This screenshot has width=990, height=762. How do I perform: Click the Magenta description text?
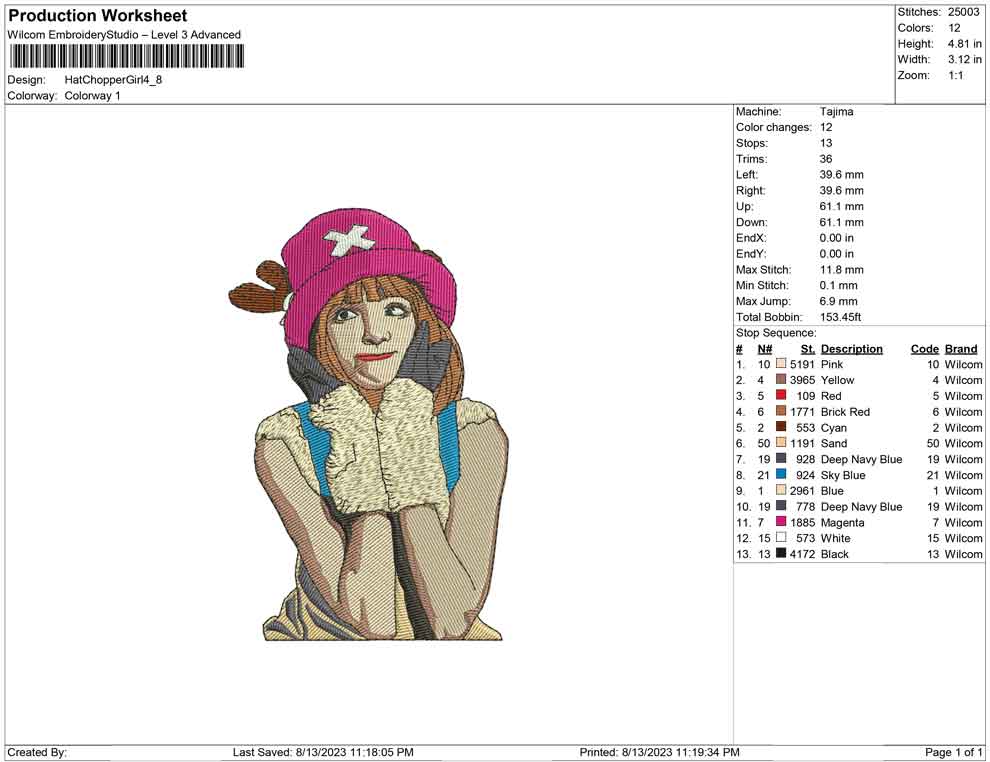pyautogui.click(x=842, y=522)
